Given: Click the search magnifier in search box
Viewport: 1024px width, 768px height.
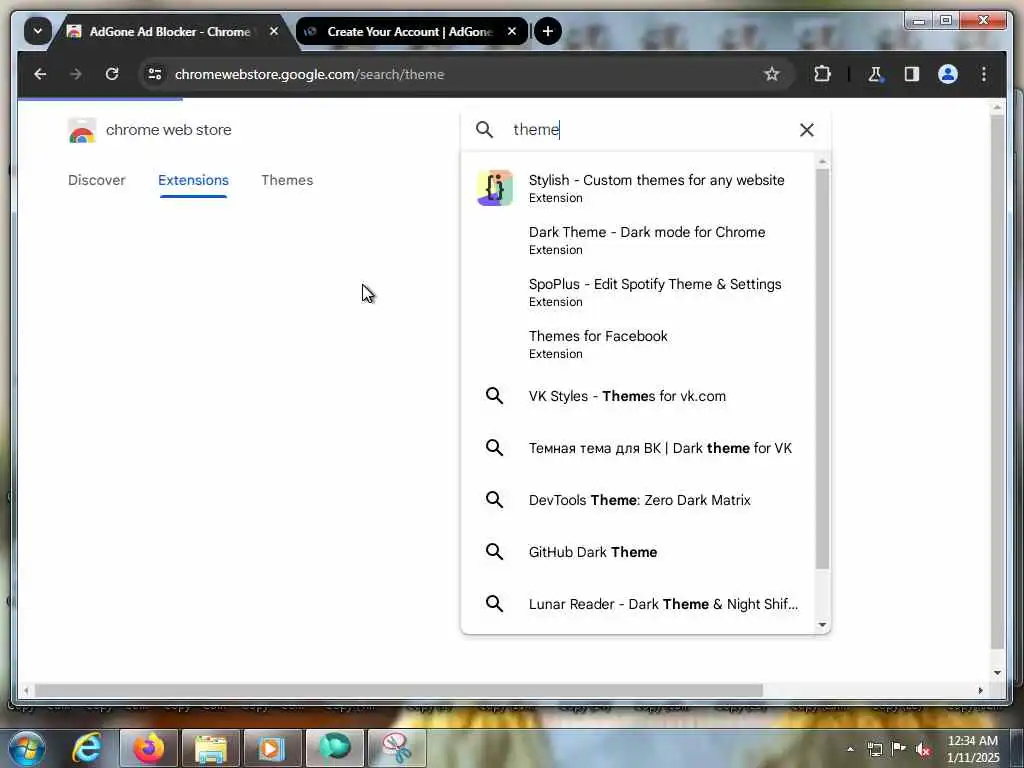Looking at the screenshot, I should [x=485, y=130].
